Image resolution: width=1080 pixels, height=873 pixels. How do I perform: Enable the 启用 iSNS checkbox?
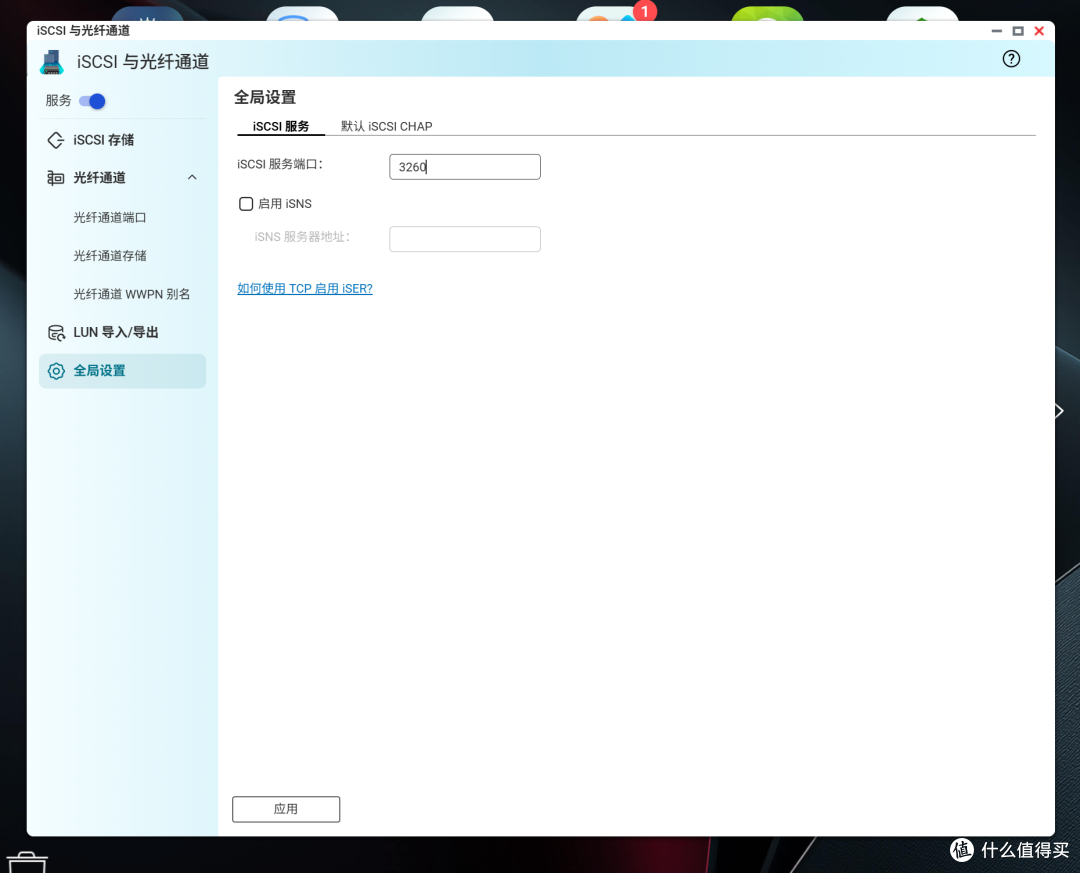[x=246, y=204]
